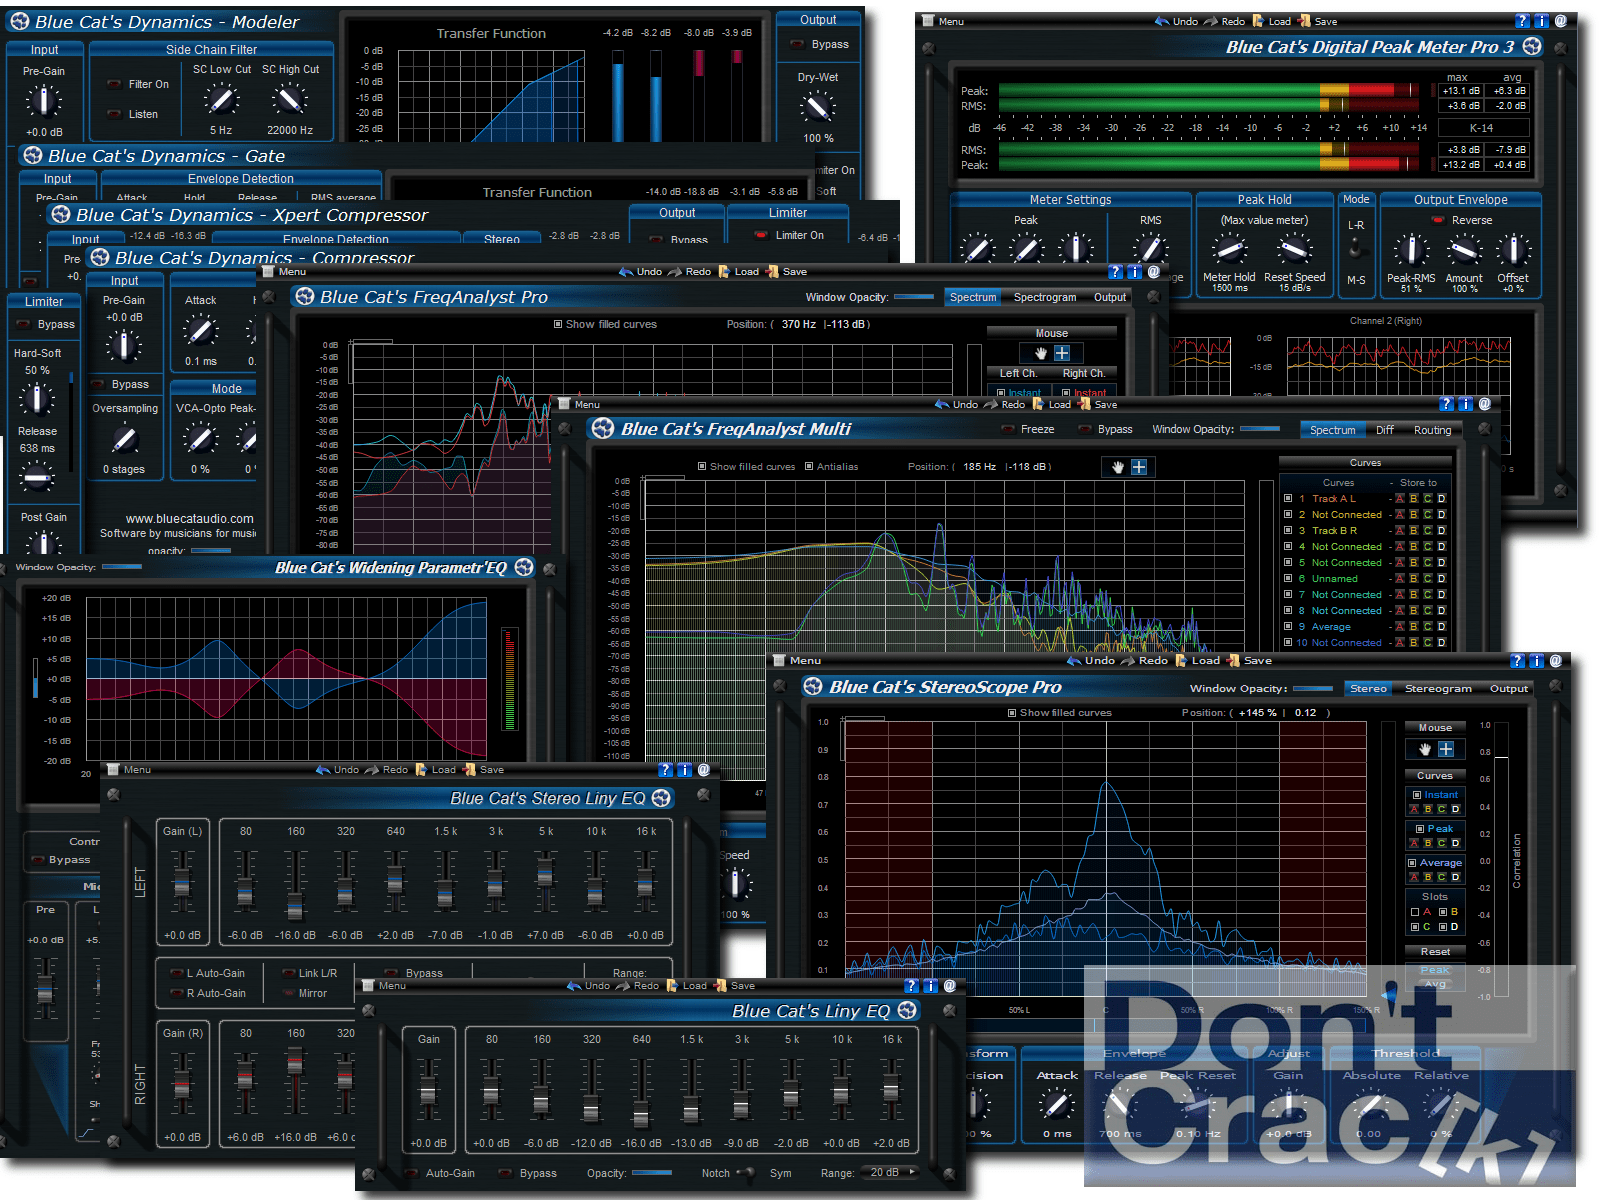This screenshot has width=1600, height=1200.
Task: Redo in Digital Peak Meter Pro toolbar
Action: coord(1226,21)
